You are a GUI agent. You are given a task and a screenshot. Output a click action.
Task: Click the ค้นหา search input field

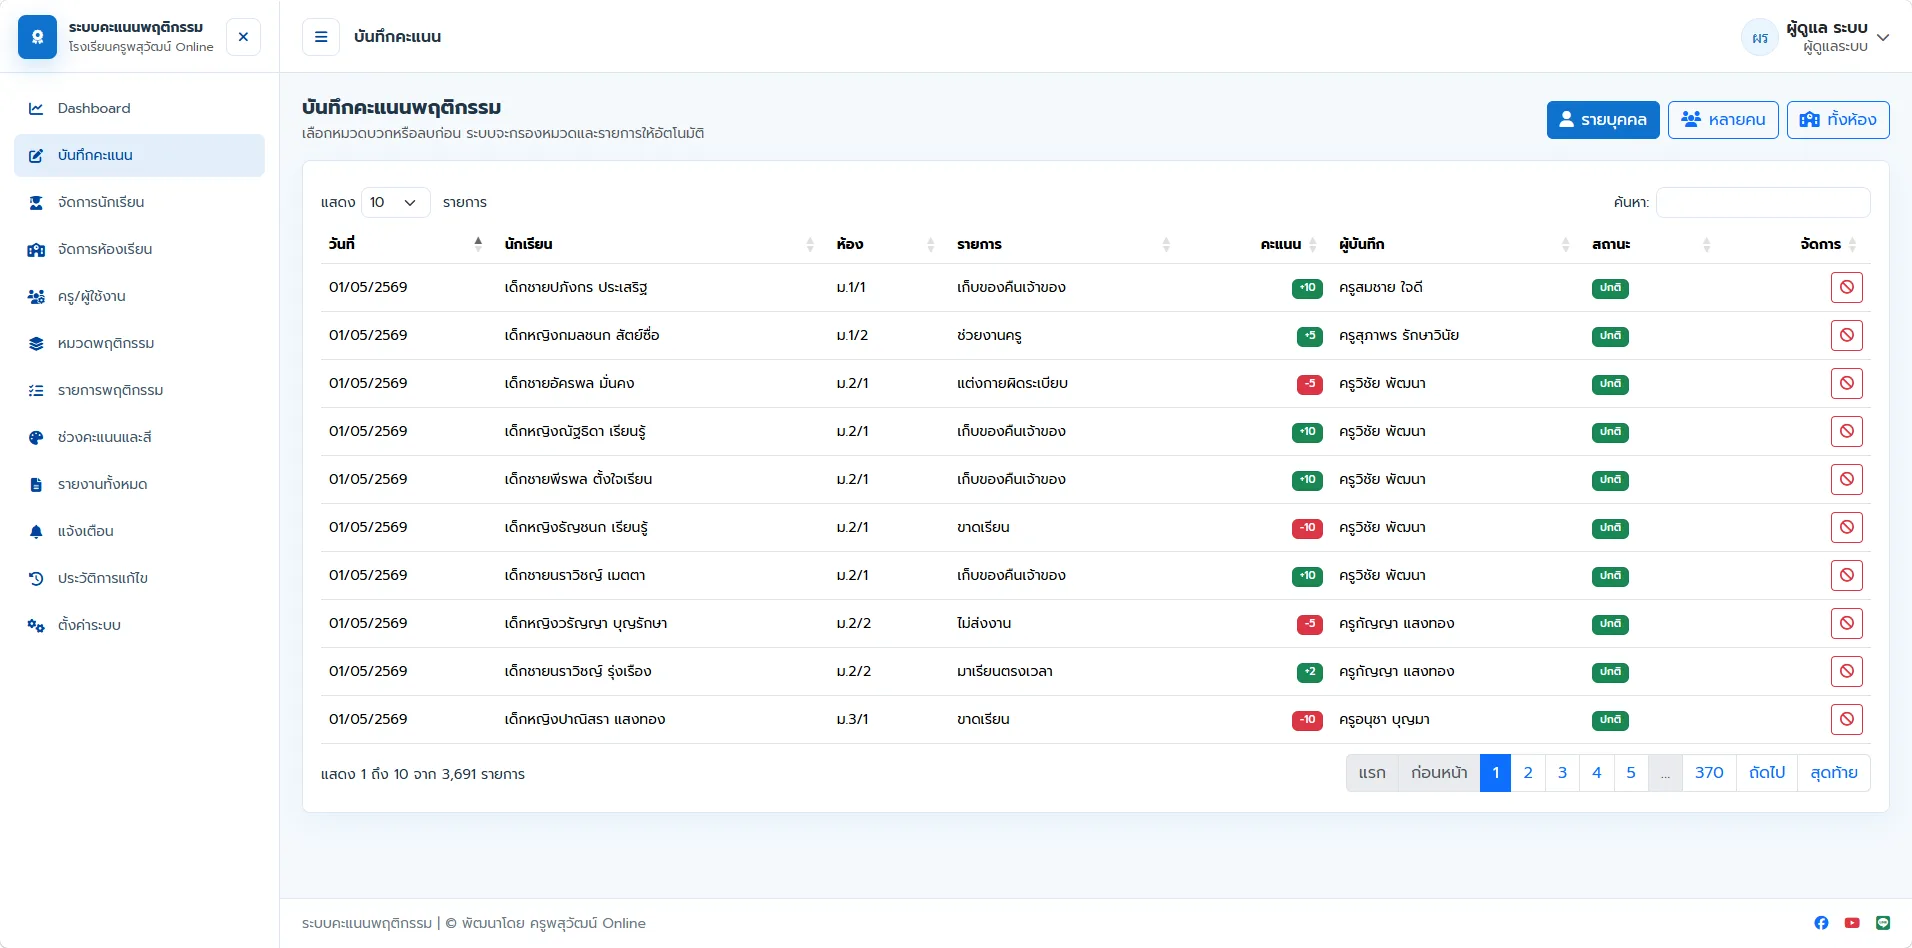(x=1763, y=202)
